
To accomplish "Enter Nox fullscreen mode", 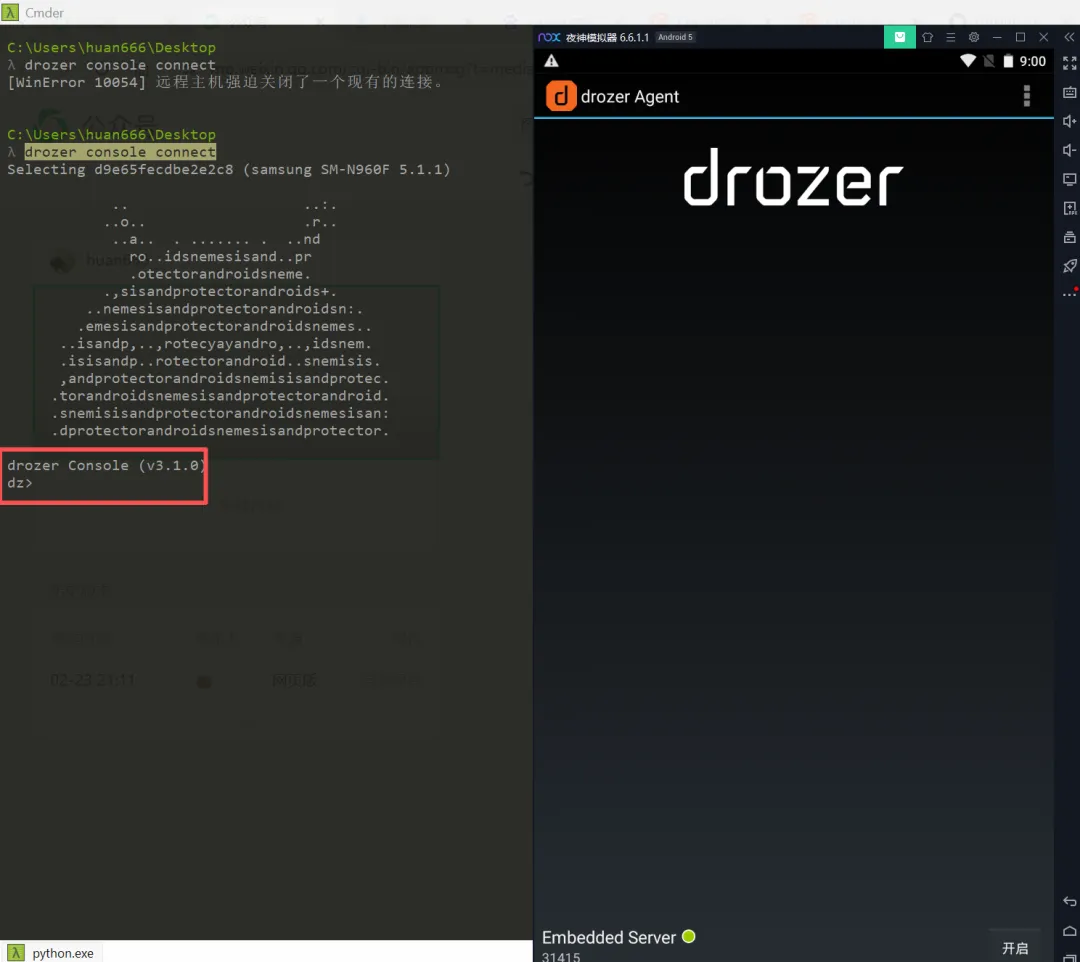I will click(x=1069, y=63).
